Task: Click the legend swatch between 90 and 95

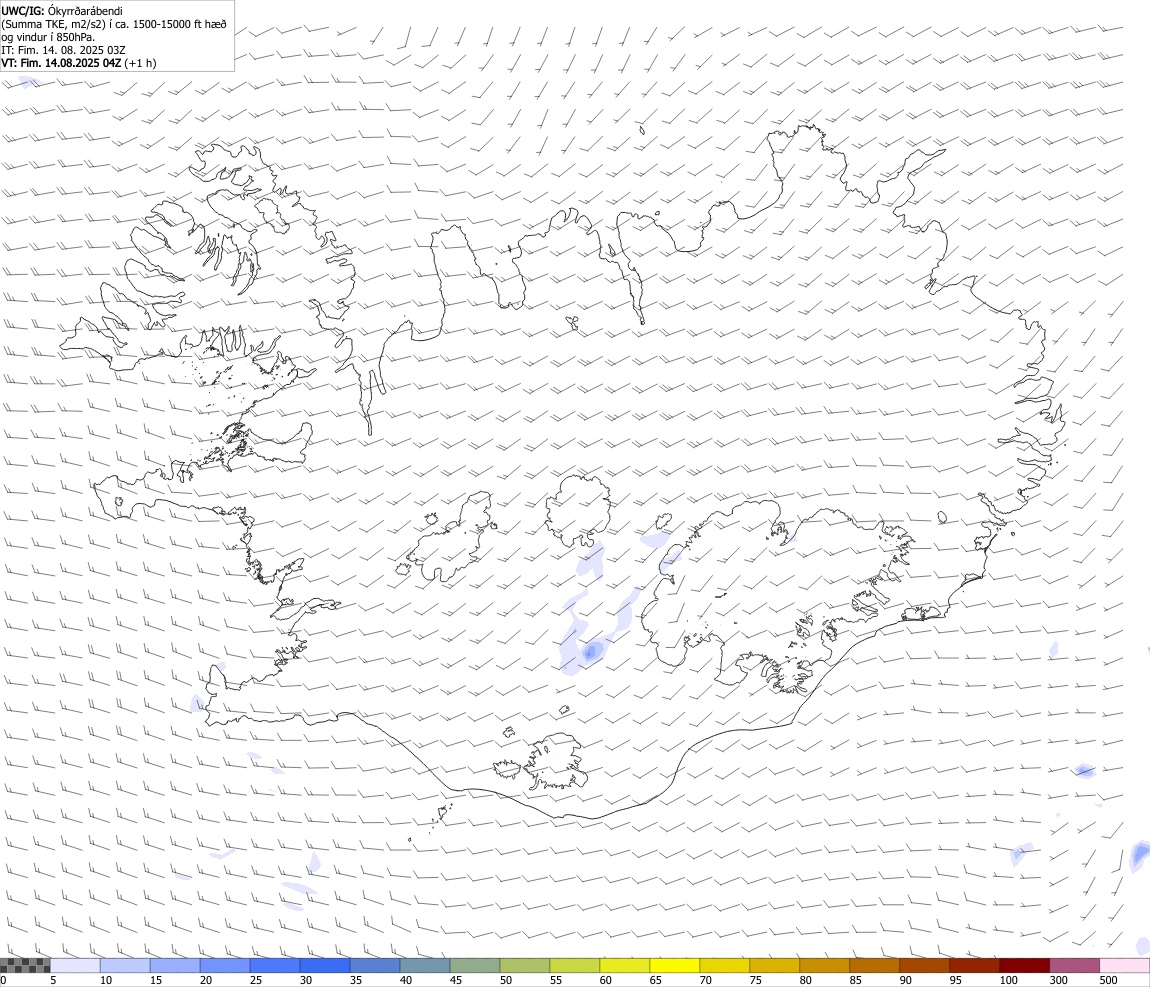Action: [x=925, y=965]
